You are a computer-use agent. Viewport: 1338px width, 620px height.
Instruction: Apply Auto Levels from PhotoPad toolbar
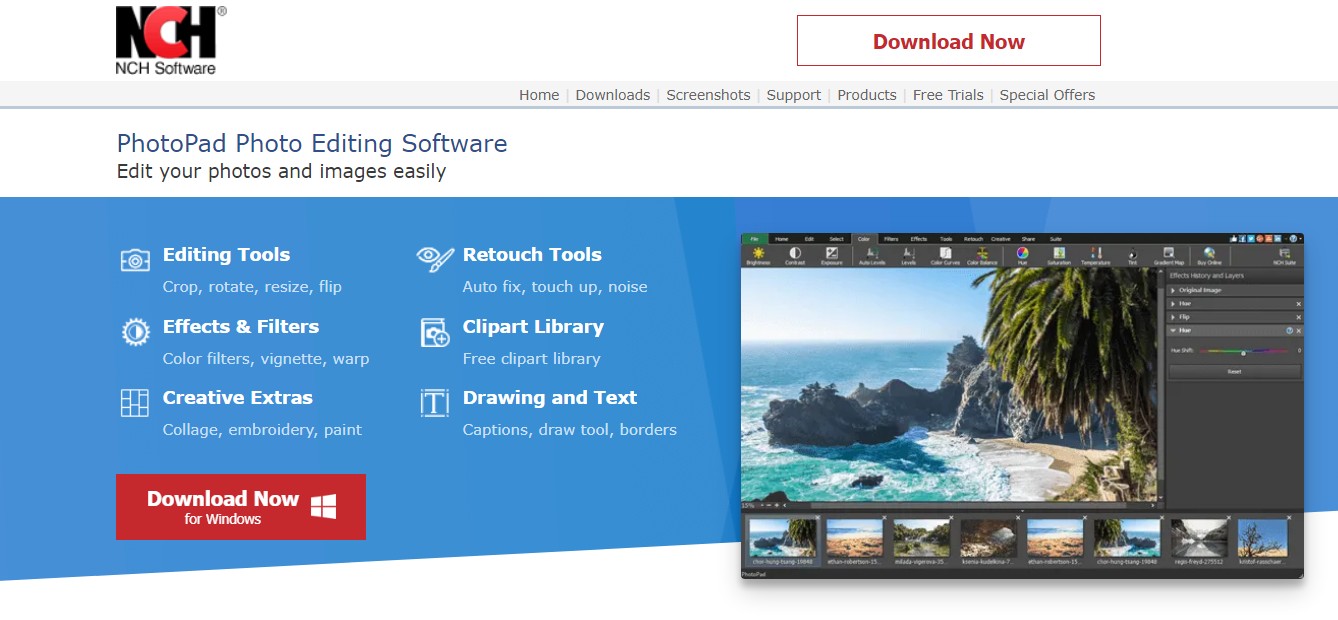[872, 256]
